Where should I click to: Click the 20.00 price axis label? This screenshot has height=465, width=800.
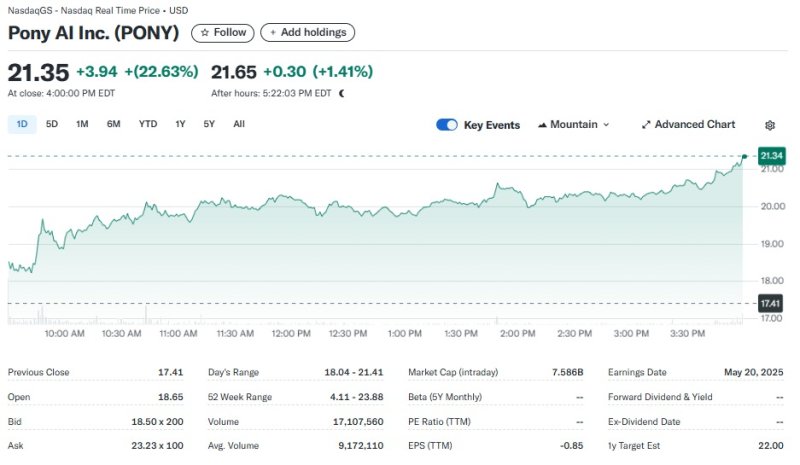tap(772, 206)
